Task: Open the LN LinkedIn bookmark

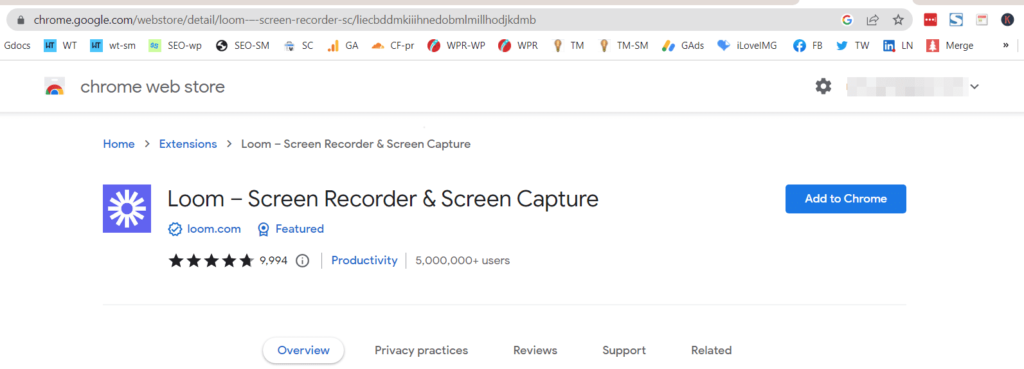Action: pyautogui.click(x=898, y=46)
